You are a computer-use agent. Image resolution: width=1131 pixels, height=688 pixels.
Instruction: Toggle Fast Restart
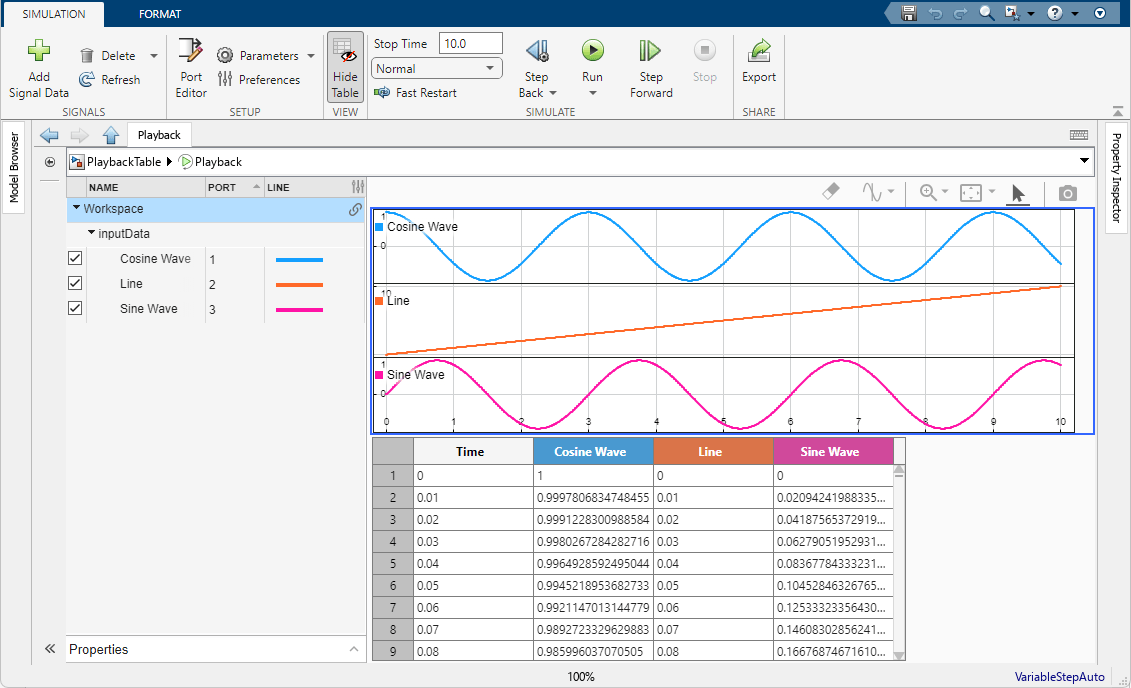pos(415,92)
